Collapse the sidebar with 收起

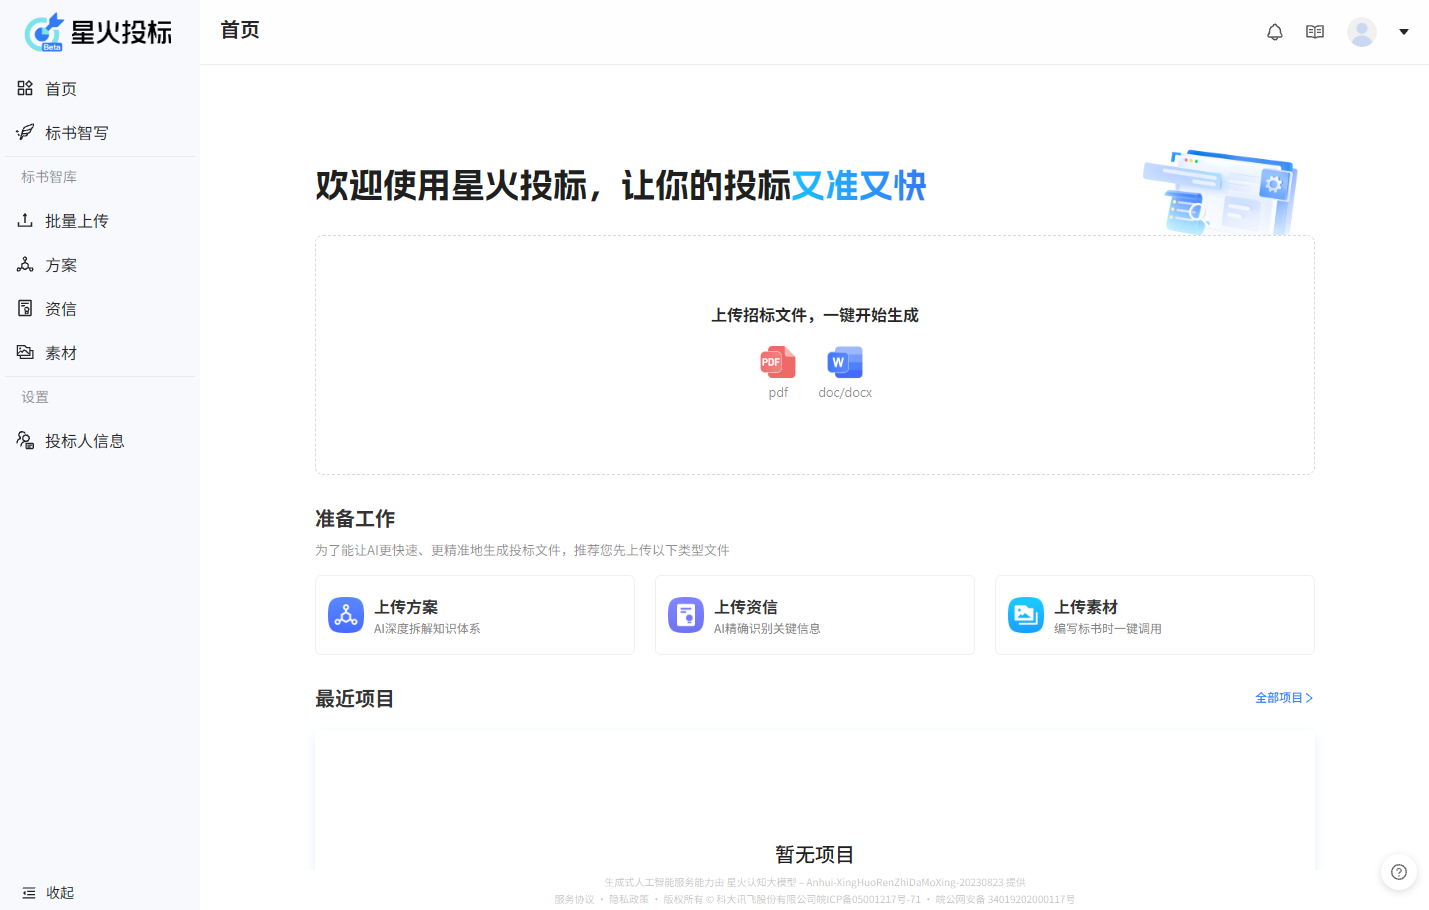coord(48,893)
